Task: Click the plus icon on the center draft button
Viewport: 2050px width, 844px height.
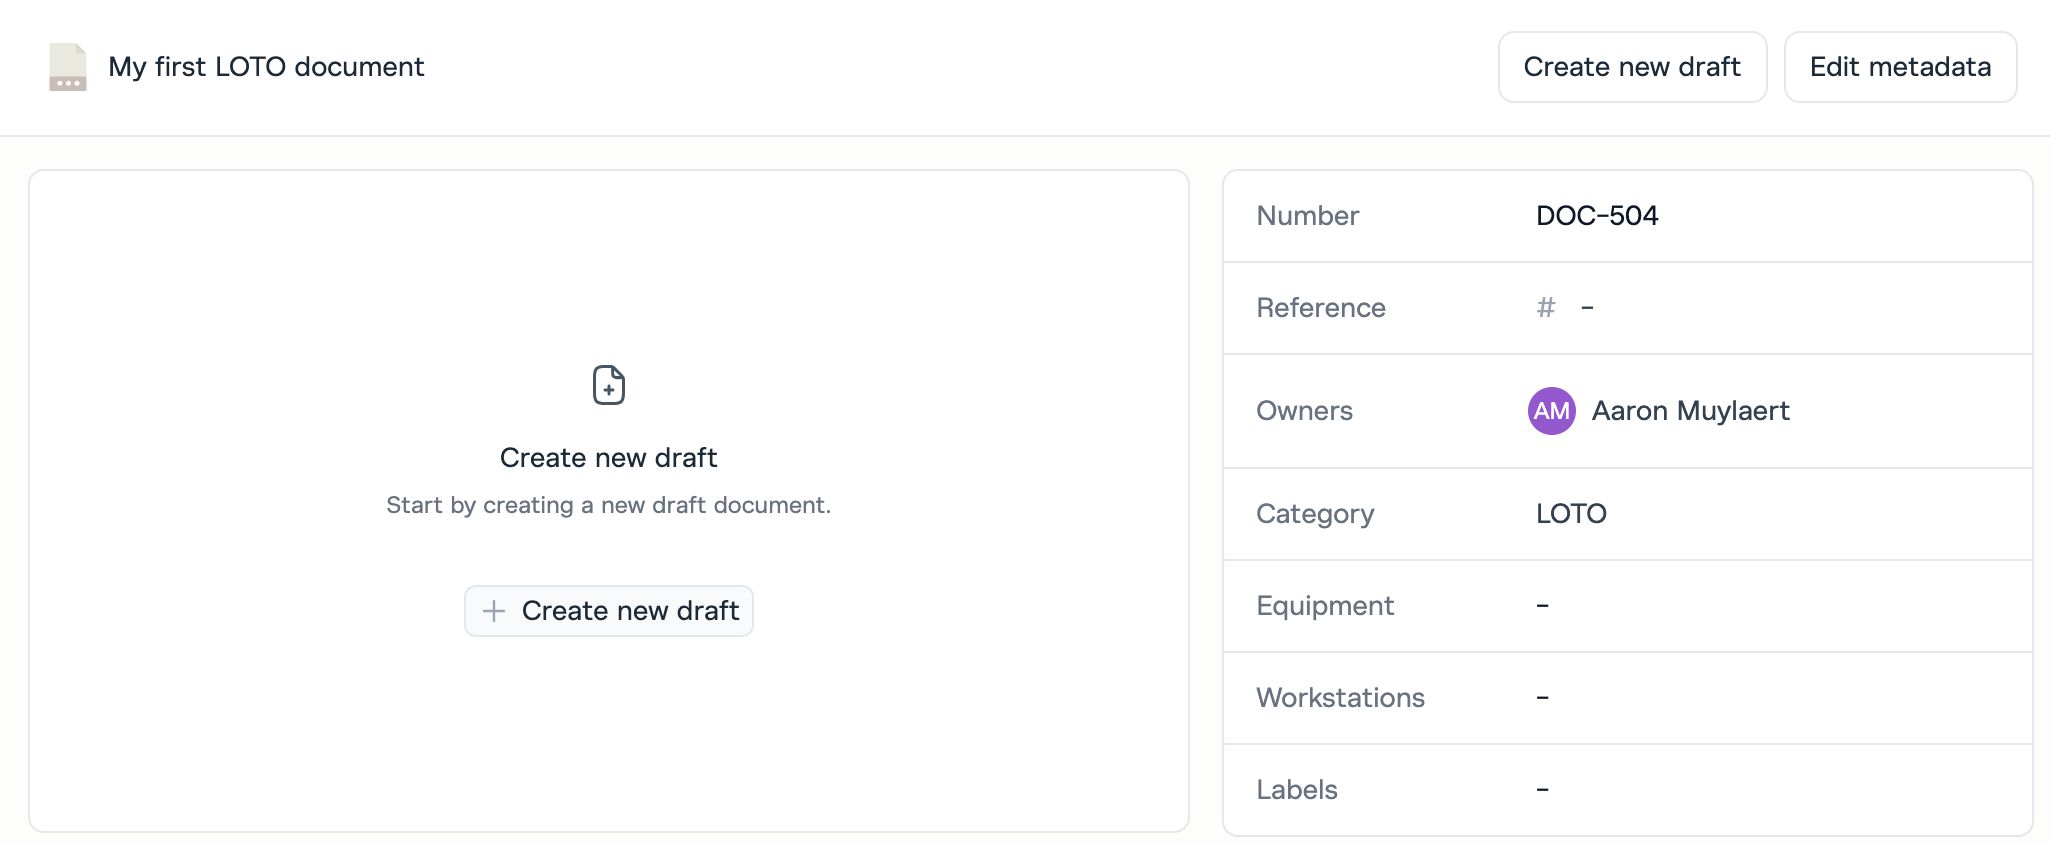Action: tap(494, 611)
